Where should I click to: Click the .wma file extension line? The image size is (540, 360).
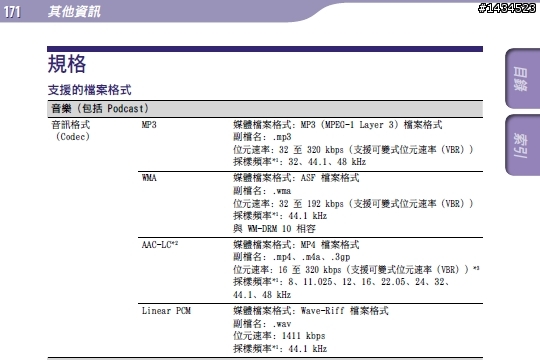[x=262, y=191]
